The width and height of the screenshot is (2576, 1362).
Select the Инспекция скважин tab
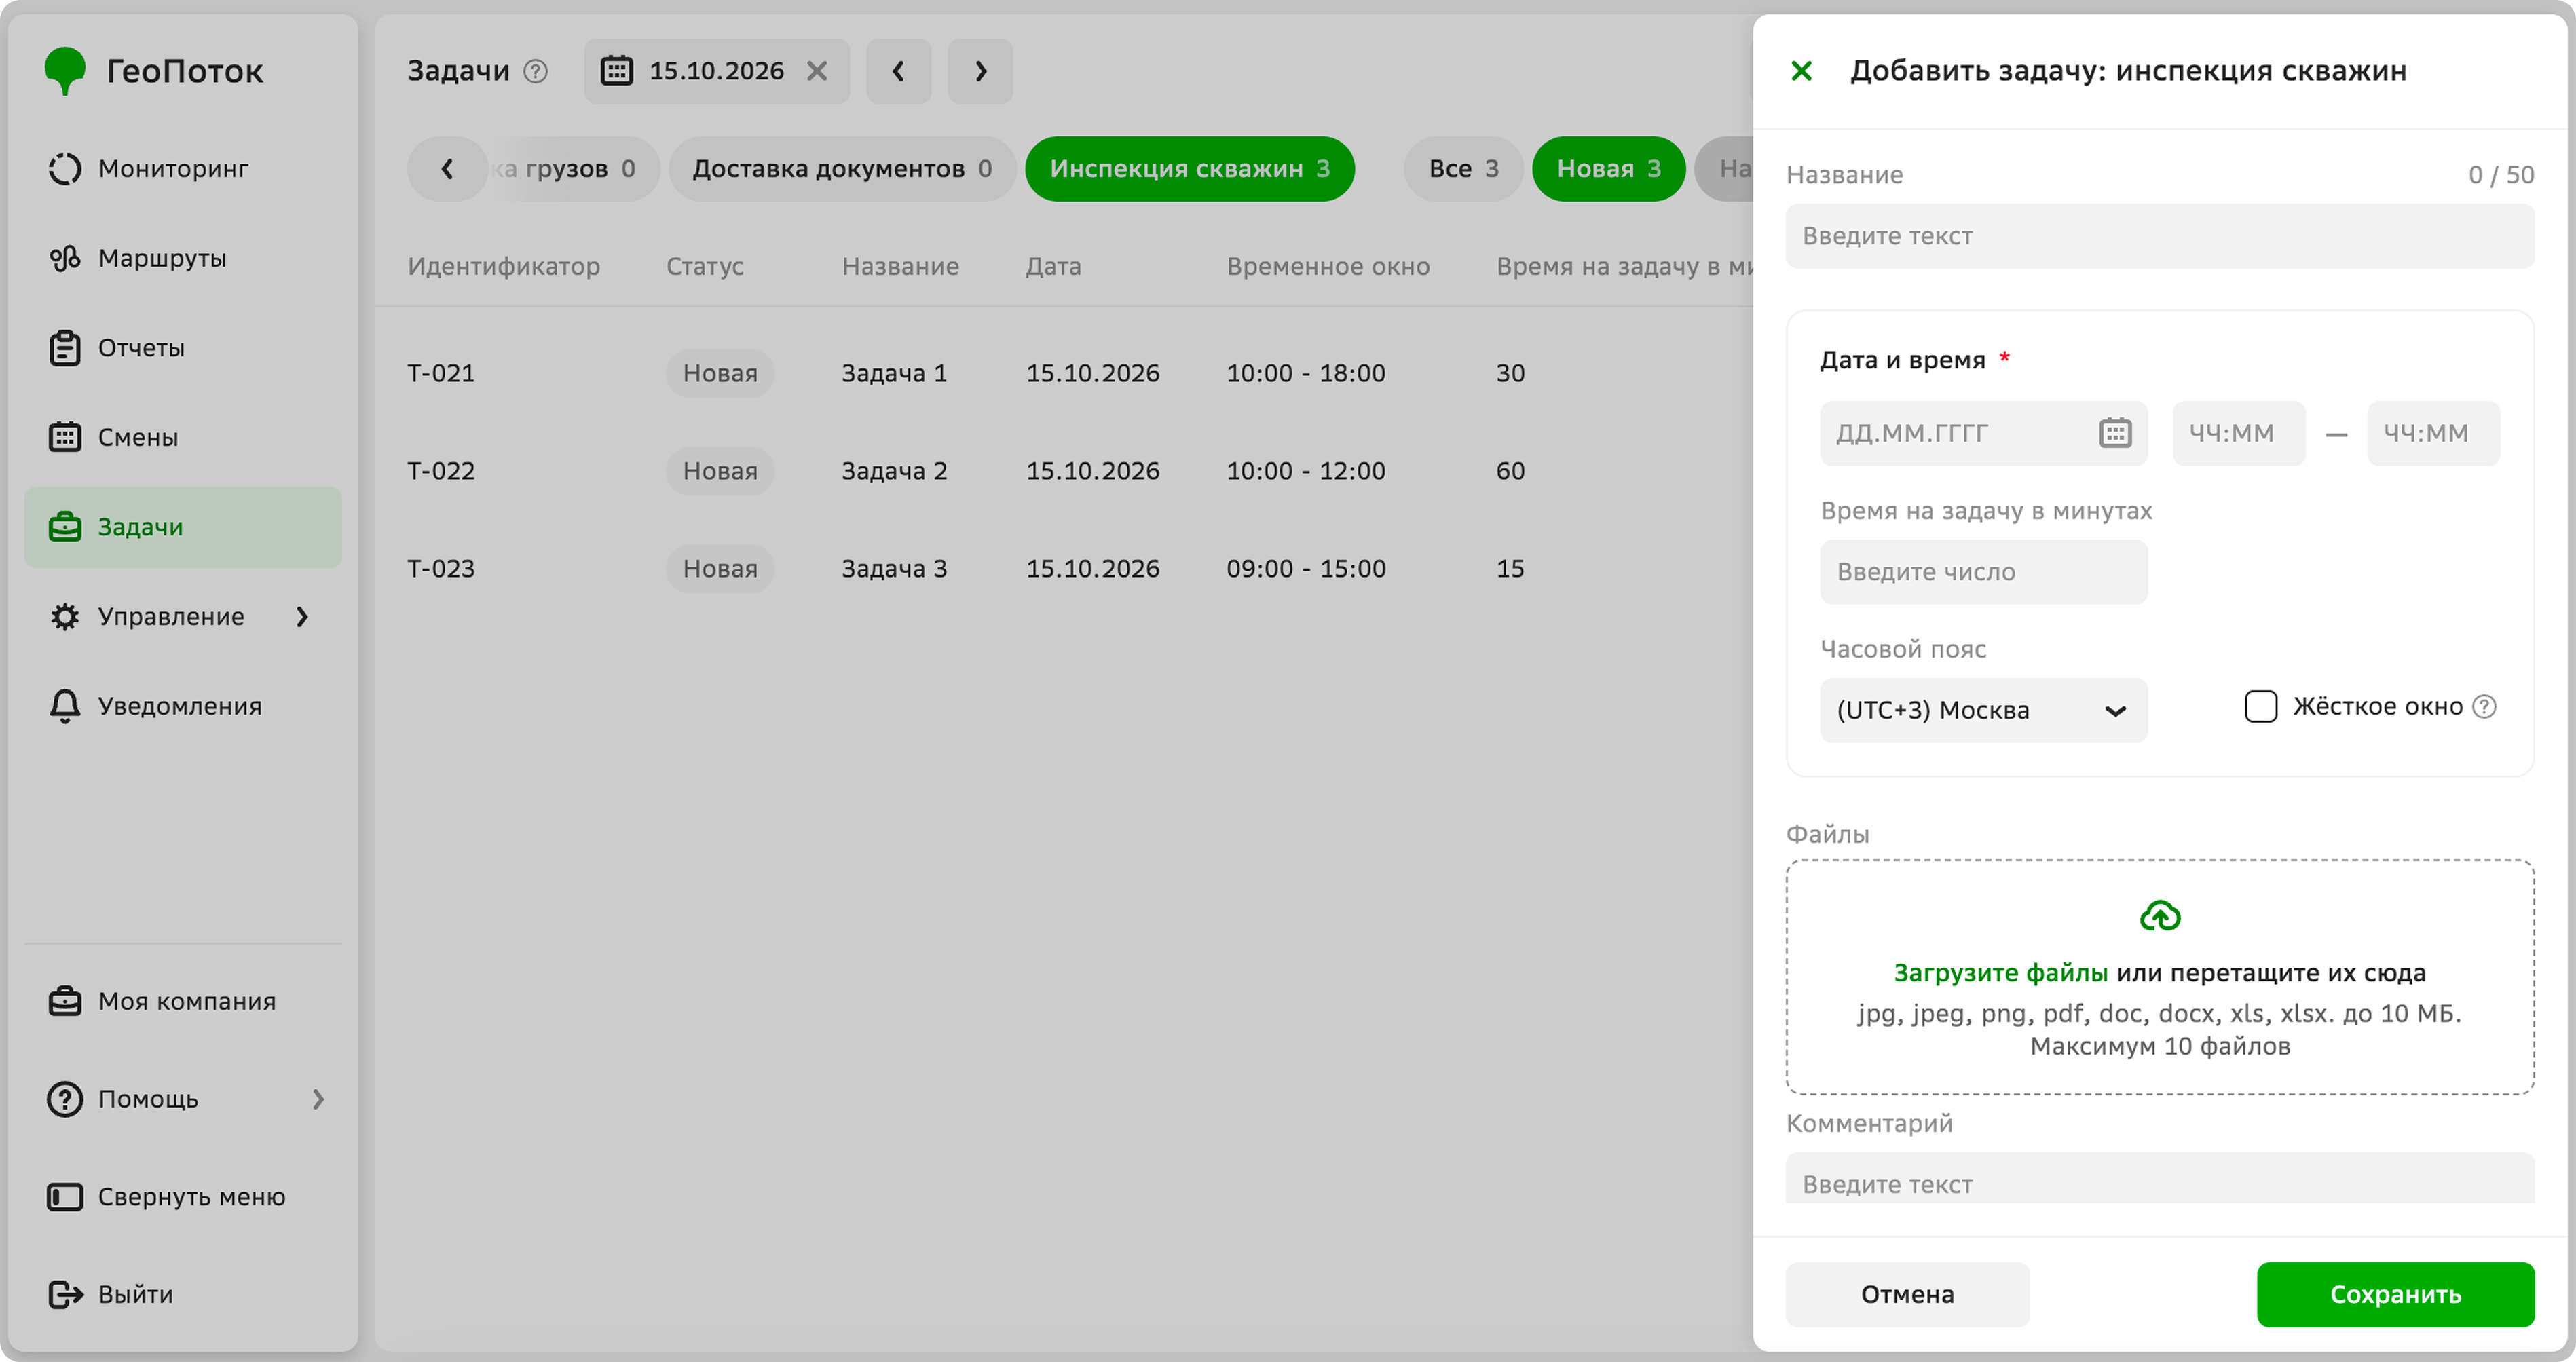[x=1189, y=169]
